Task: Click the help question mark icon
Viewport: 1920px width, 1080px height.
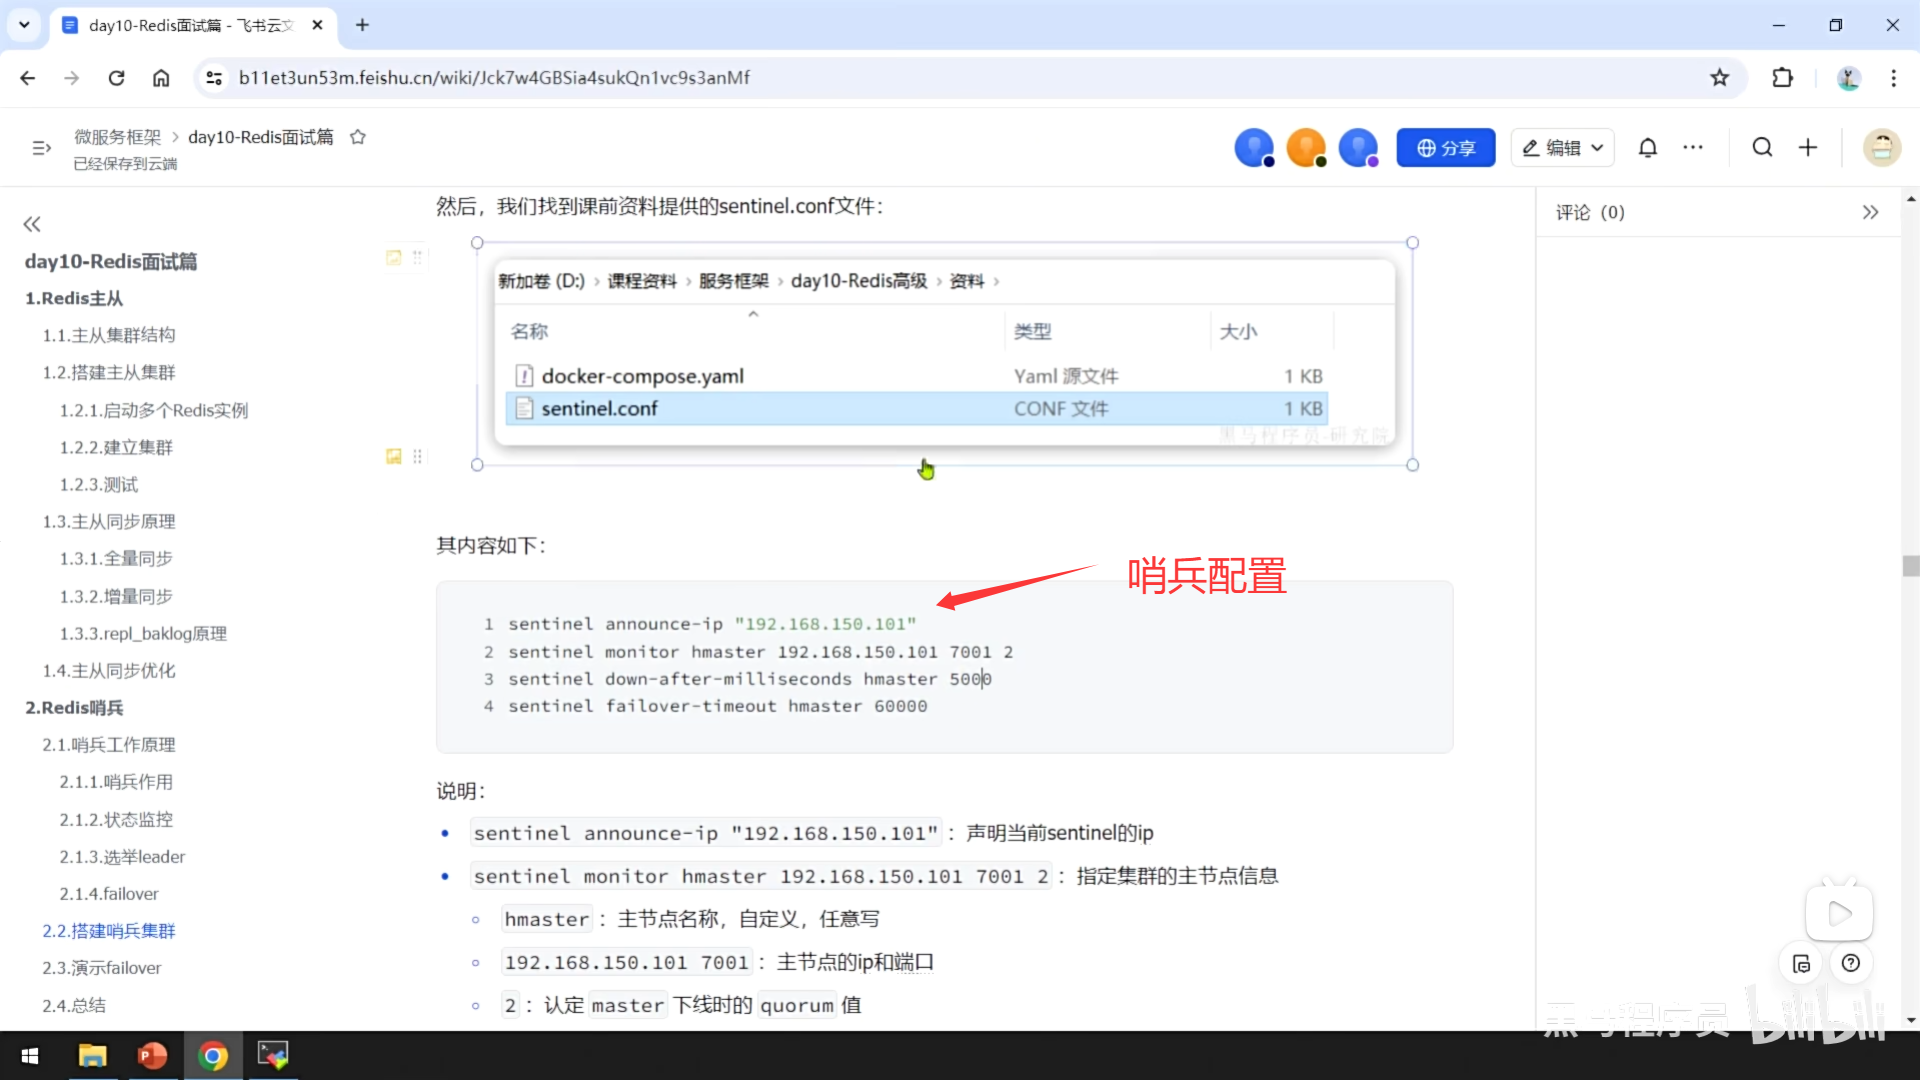Action: pos(1851,963)
